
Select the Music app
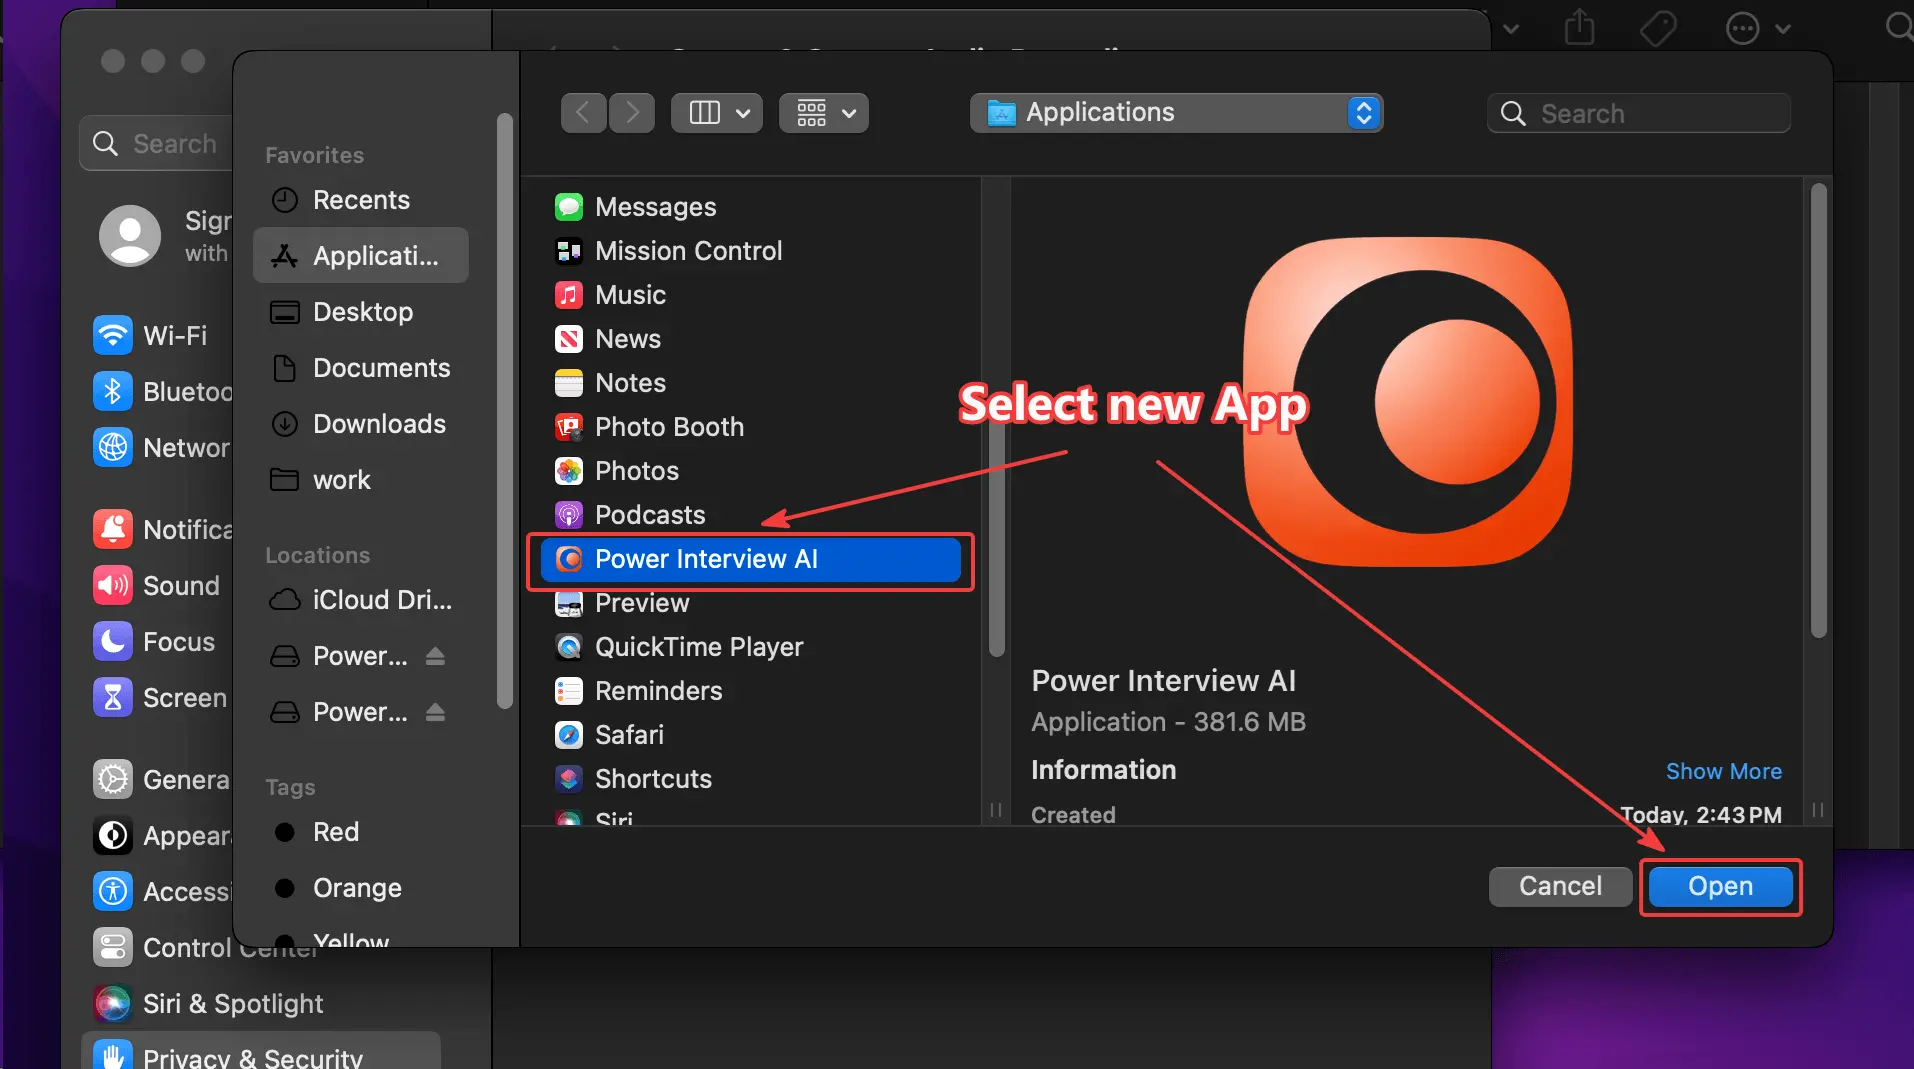[x=750, y=295]
